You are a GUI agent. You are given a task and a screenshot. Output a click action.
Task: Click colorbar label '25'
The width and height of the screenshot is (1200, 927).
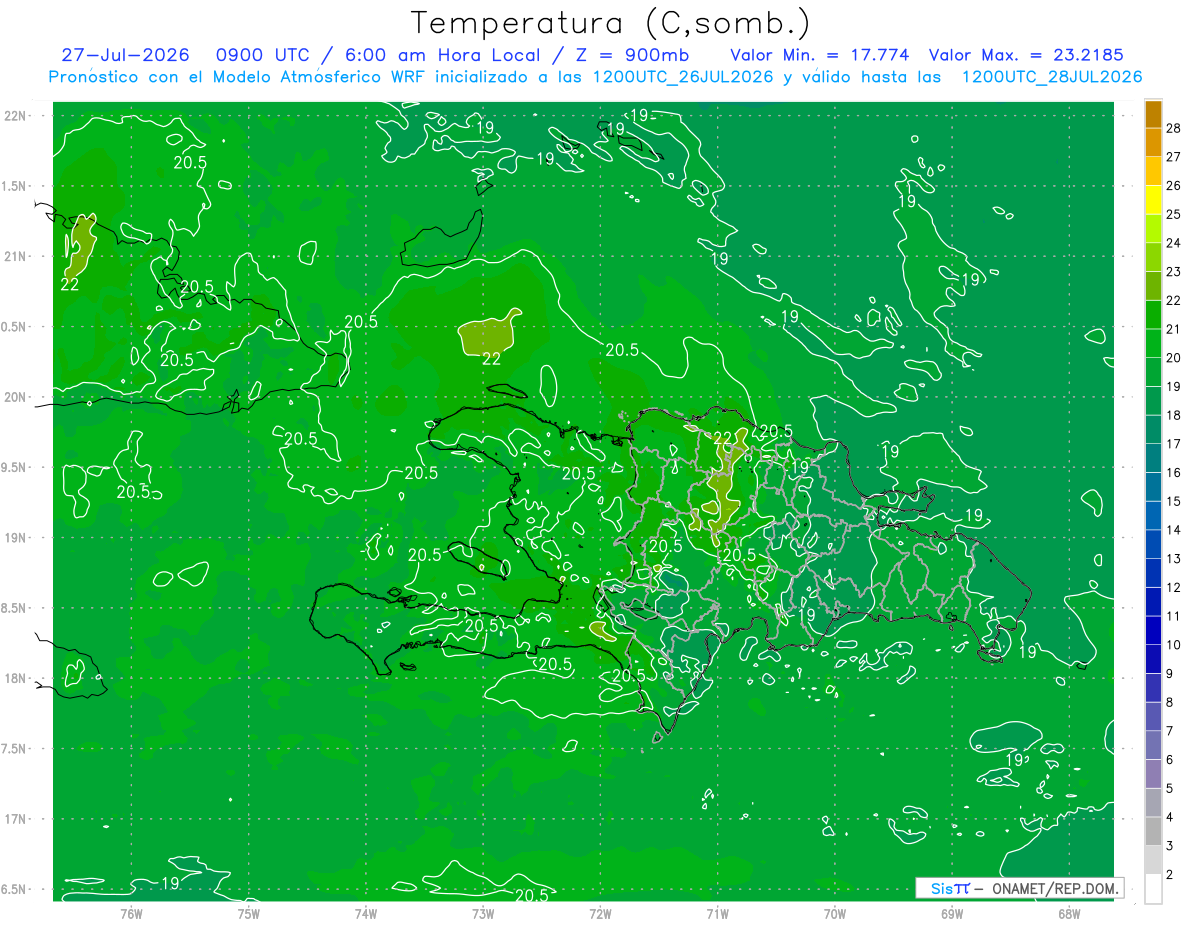(x=1173, y=214)
